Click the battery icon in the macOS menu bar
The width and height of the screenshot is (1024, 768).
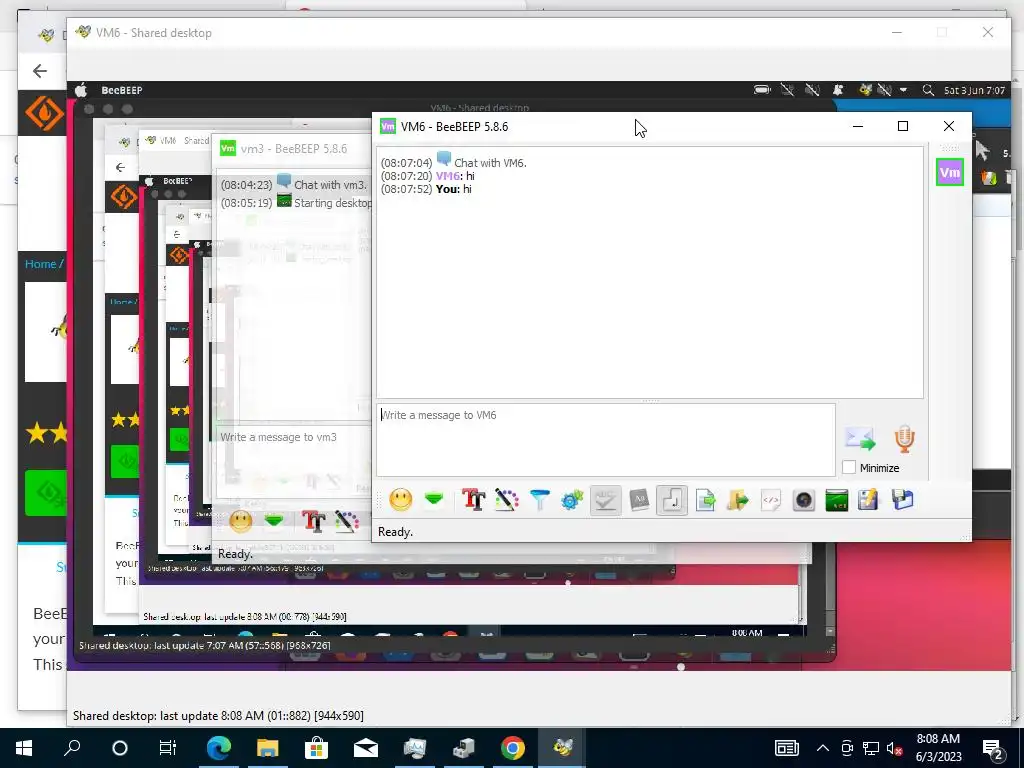coord(762,90)
